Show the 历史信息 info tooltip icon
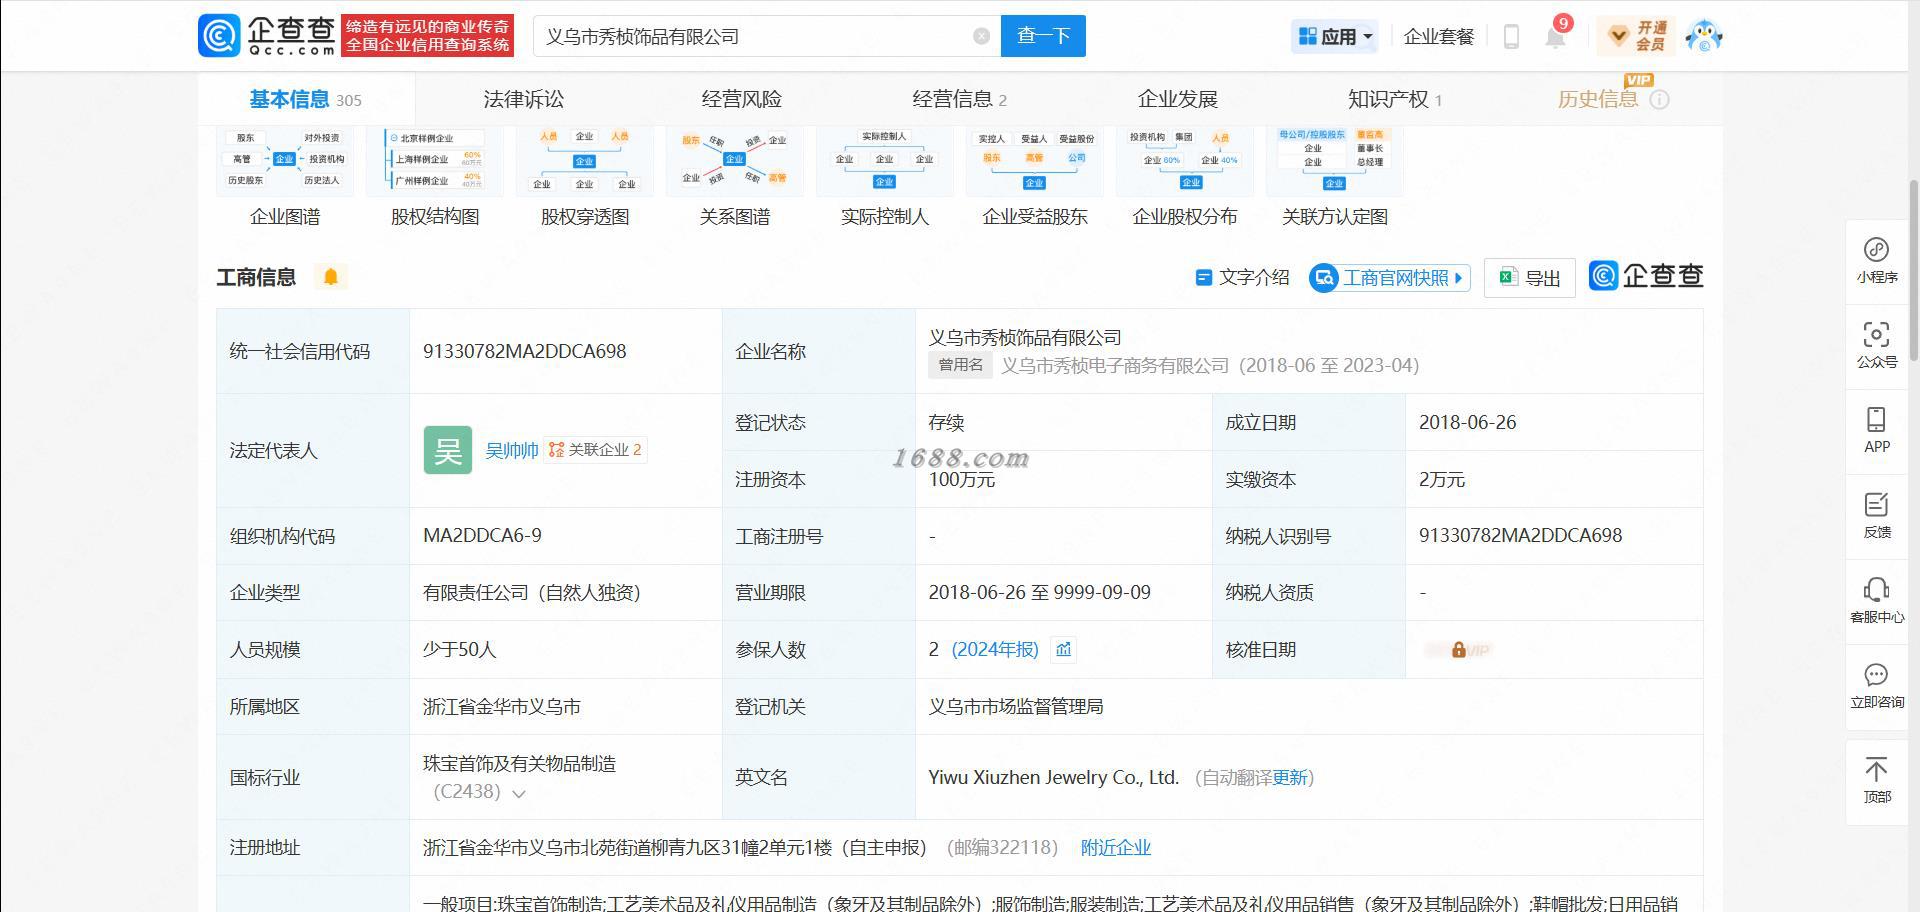The image size is (1920, 912). pos(1659,99)
